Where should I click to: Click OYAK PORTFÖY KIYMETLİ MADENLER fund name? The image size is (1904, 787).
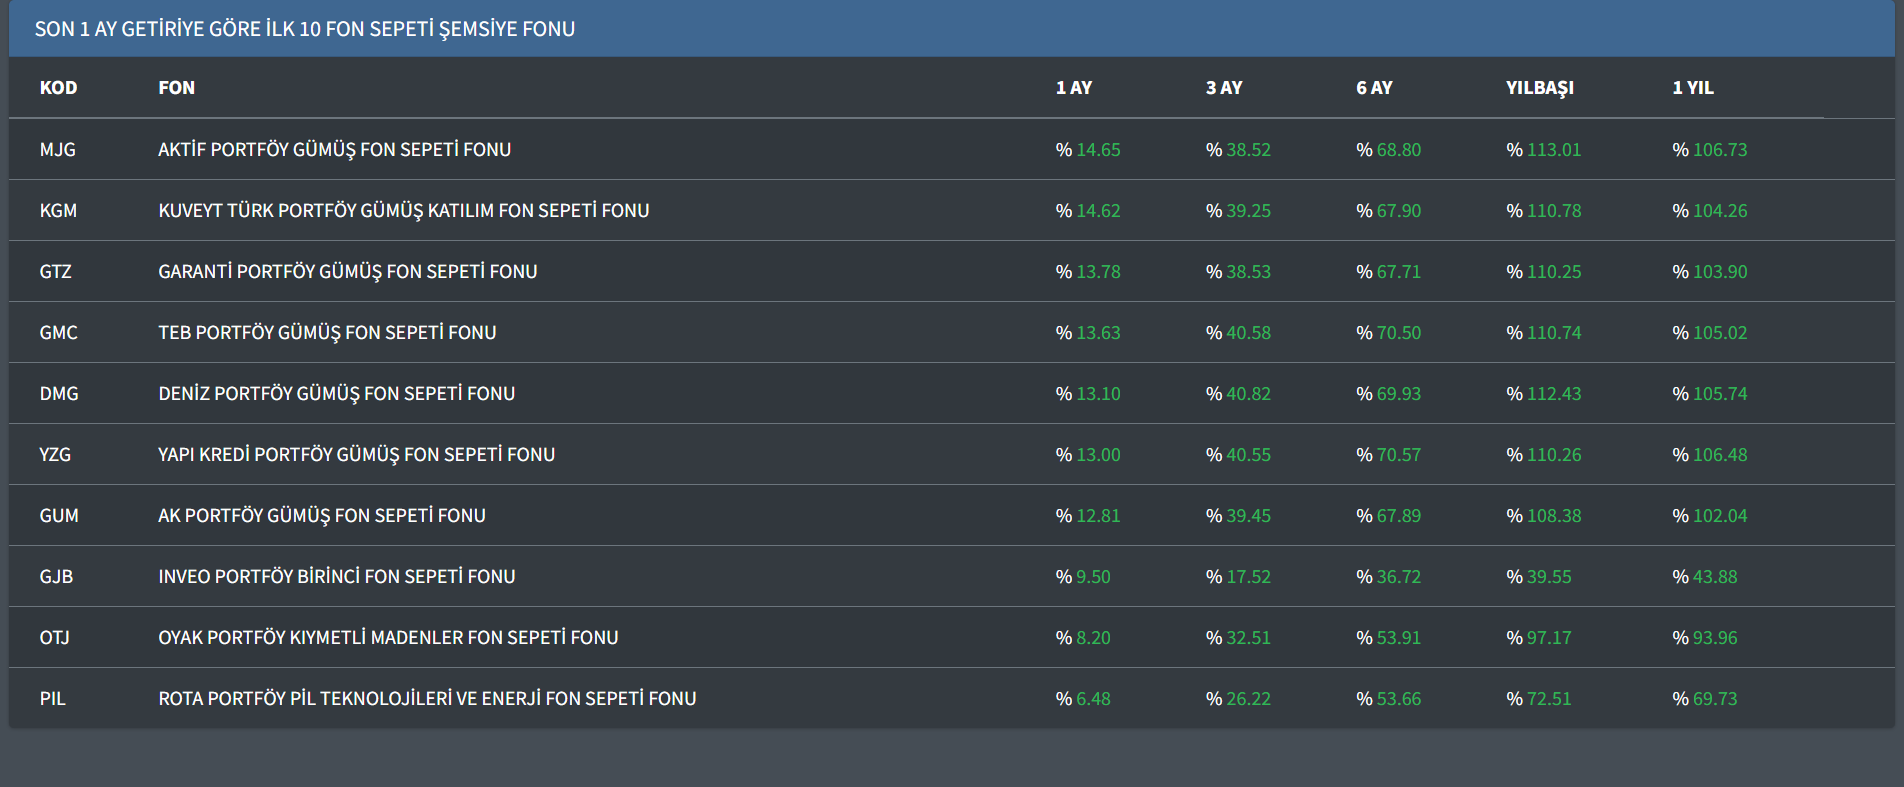[x=388, y=638]
